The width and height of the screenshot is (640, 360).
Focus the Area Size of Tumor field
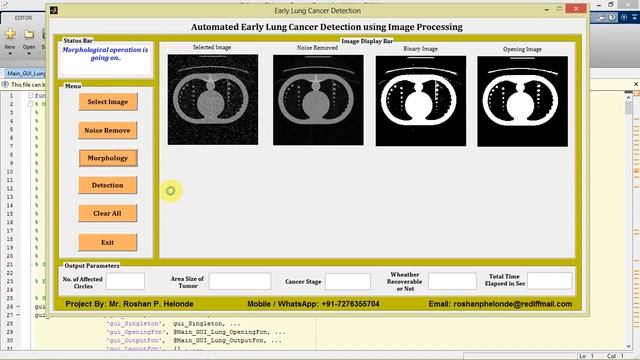click(240, 282)
